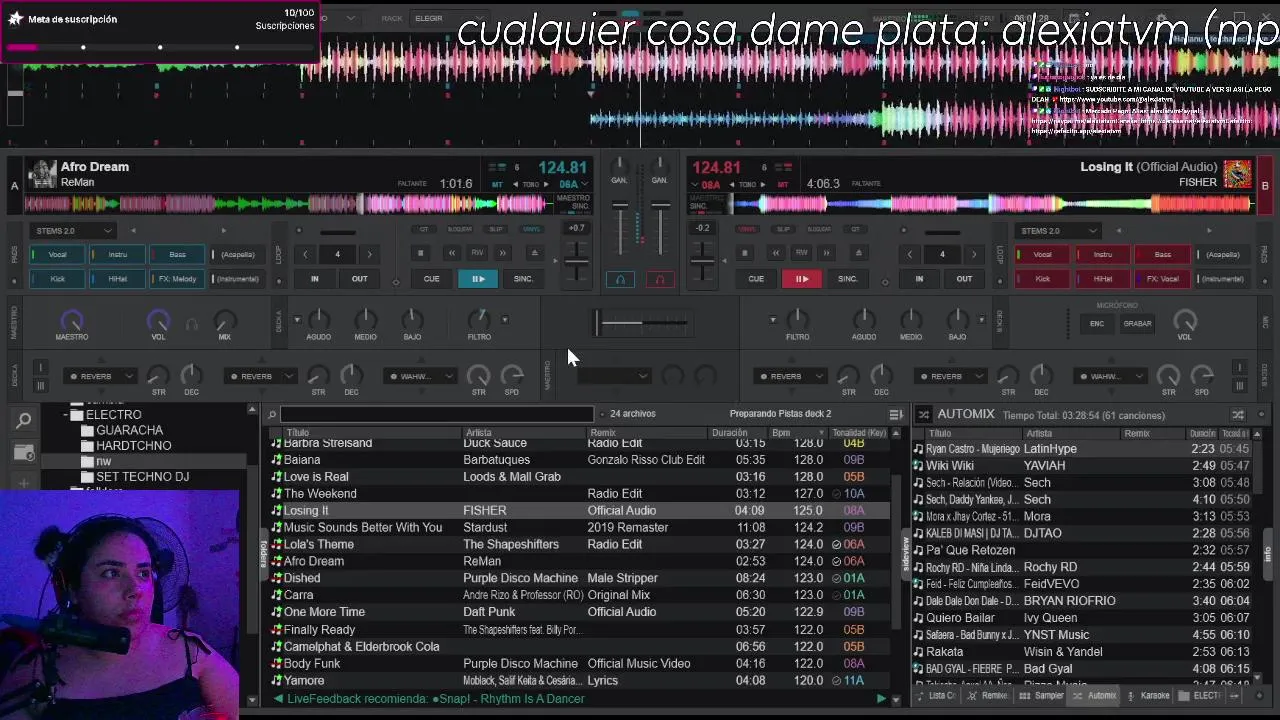The height and width of the screenshot is (720, 1280).
Task: Halve the loop length on deck A
Action: click(x=305, y=254)
